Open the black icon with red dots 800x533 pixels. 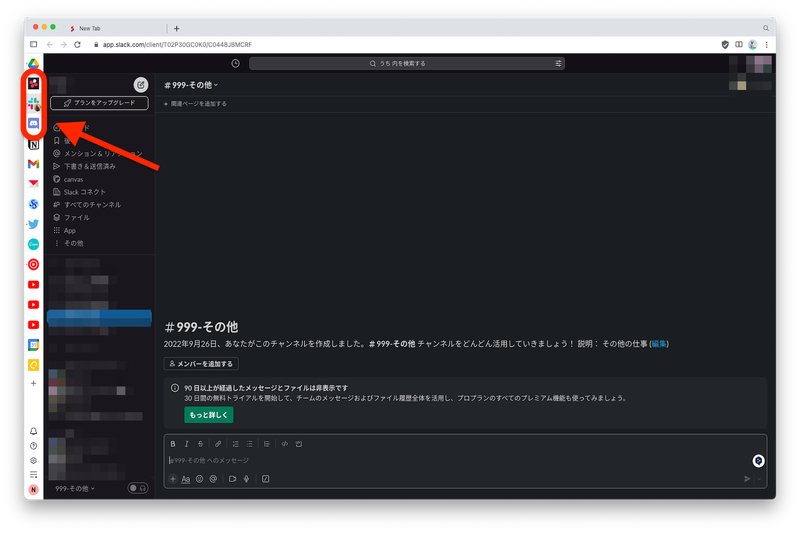33,83
